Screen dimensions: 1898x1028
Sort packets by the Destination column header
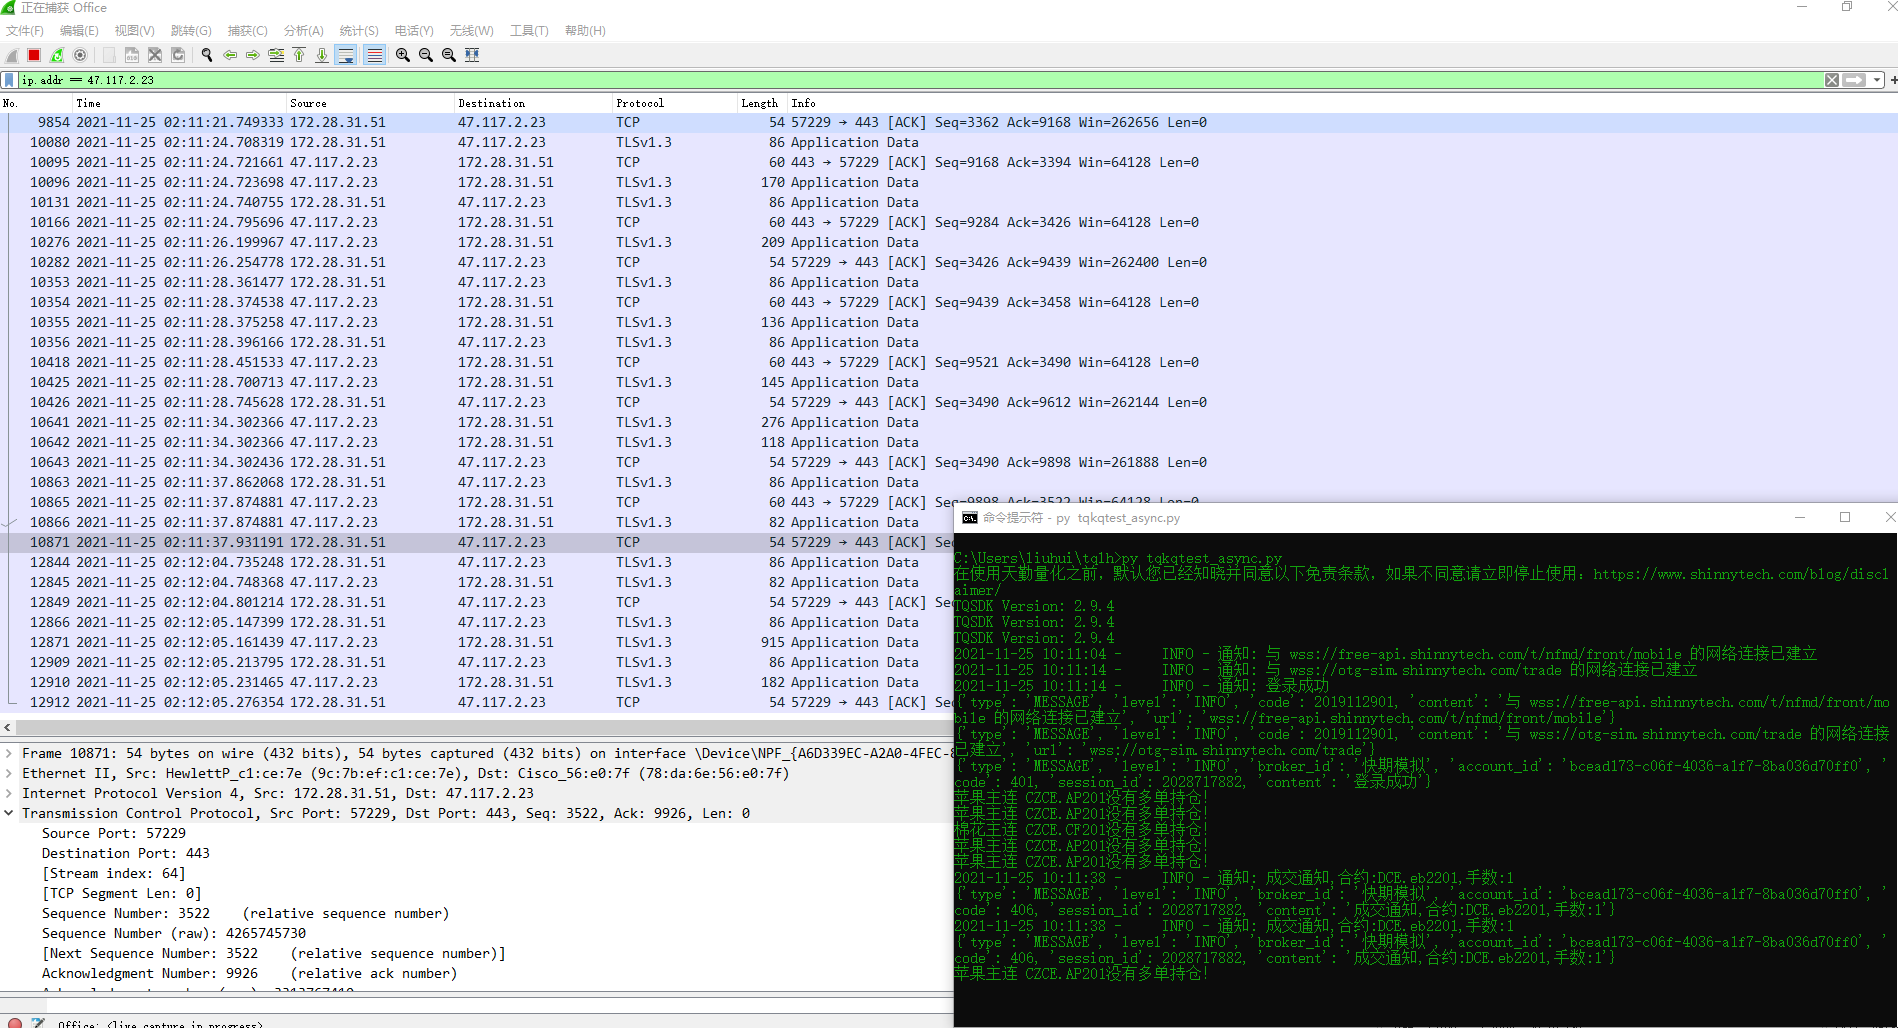pyautogui.click(x=533, y=103)
